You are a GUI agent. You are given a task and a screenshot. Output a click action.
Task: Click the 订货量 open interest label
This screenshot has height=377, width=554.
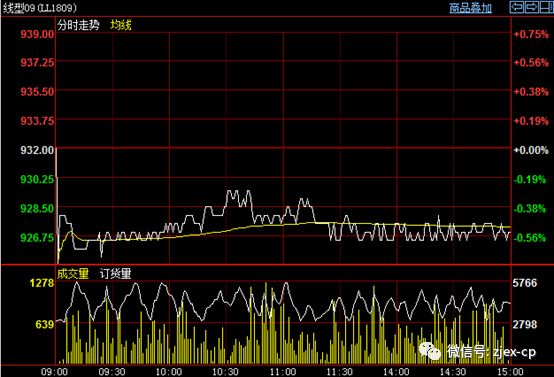(x=115, y=273)
